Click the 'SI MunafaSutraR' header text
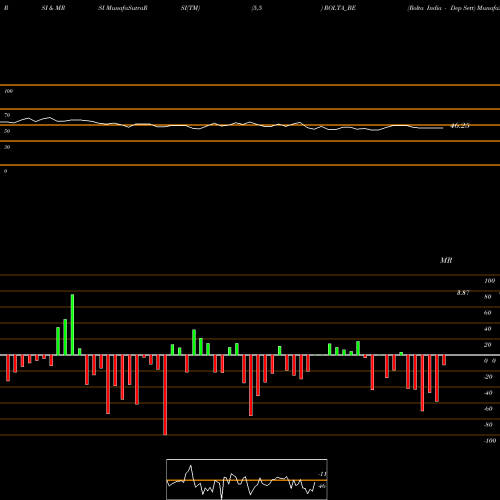Viewport: 500px width, 500px height. pos(123,8)
